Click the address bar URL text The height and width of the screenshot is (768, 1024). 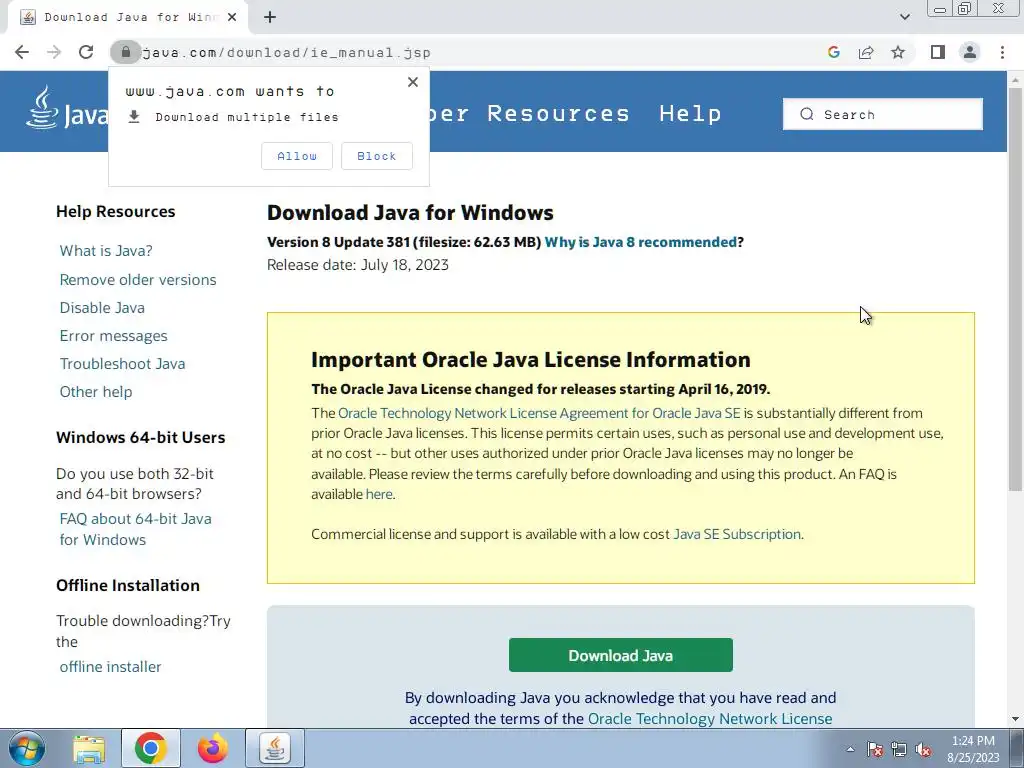pos(287,53)
